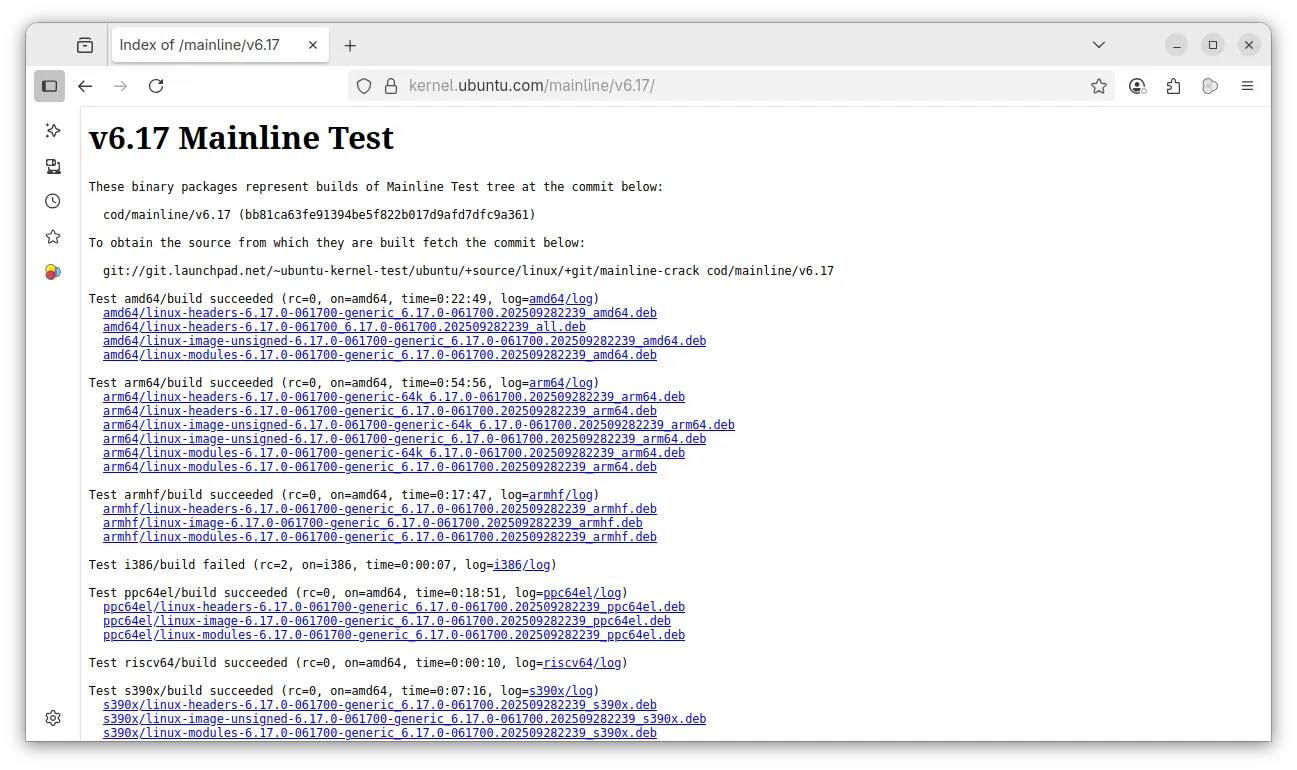Click the git.launchpad.net source URL text
The height and width of the screenshot is (770, 1297).
tap(468, 271)
